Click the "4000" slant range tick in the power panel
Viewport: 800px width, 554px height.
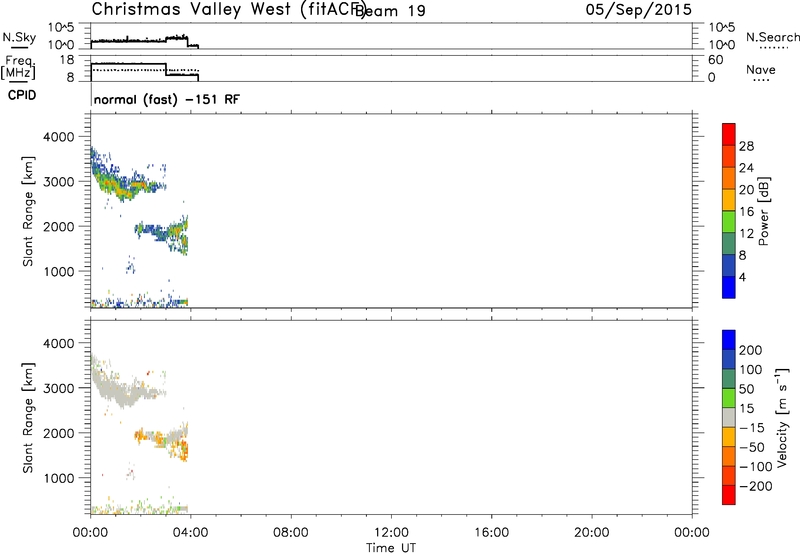(59, 137)
